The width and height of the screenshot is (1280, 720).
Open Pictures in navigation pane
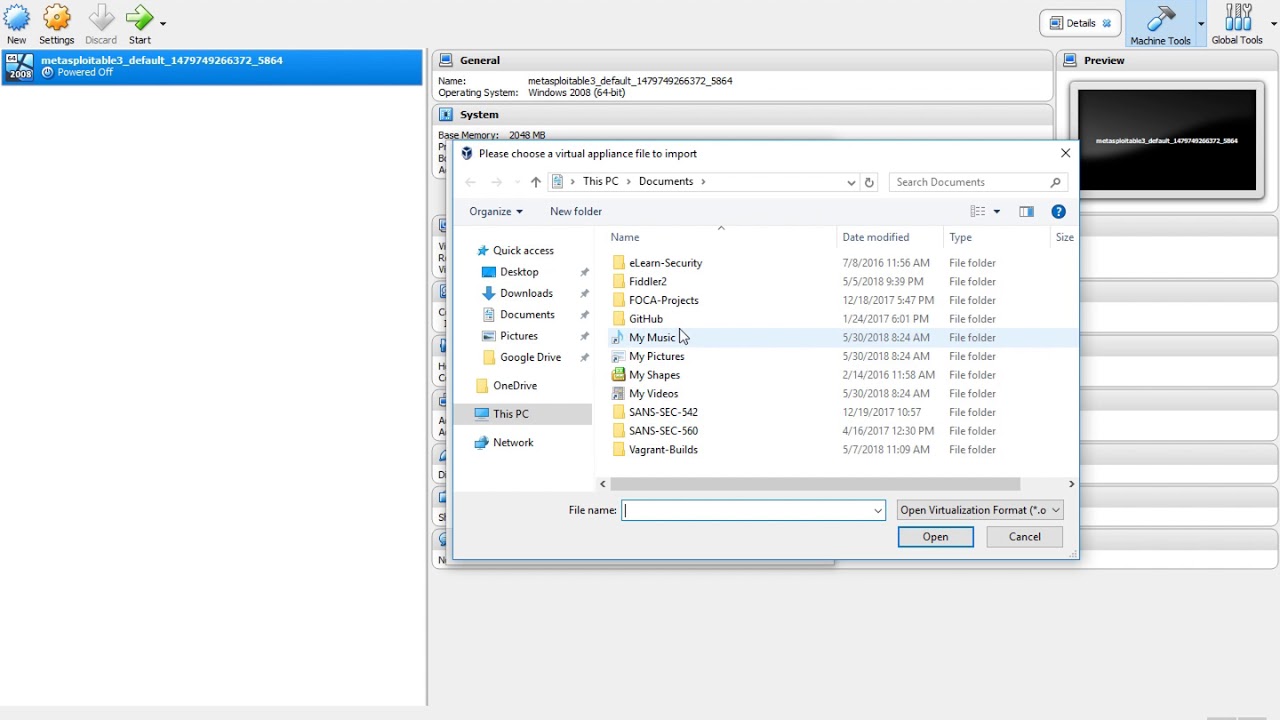519,336
